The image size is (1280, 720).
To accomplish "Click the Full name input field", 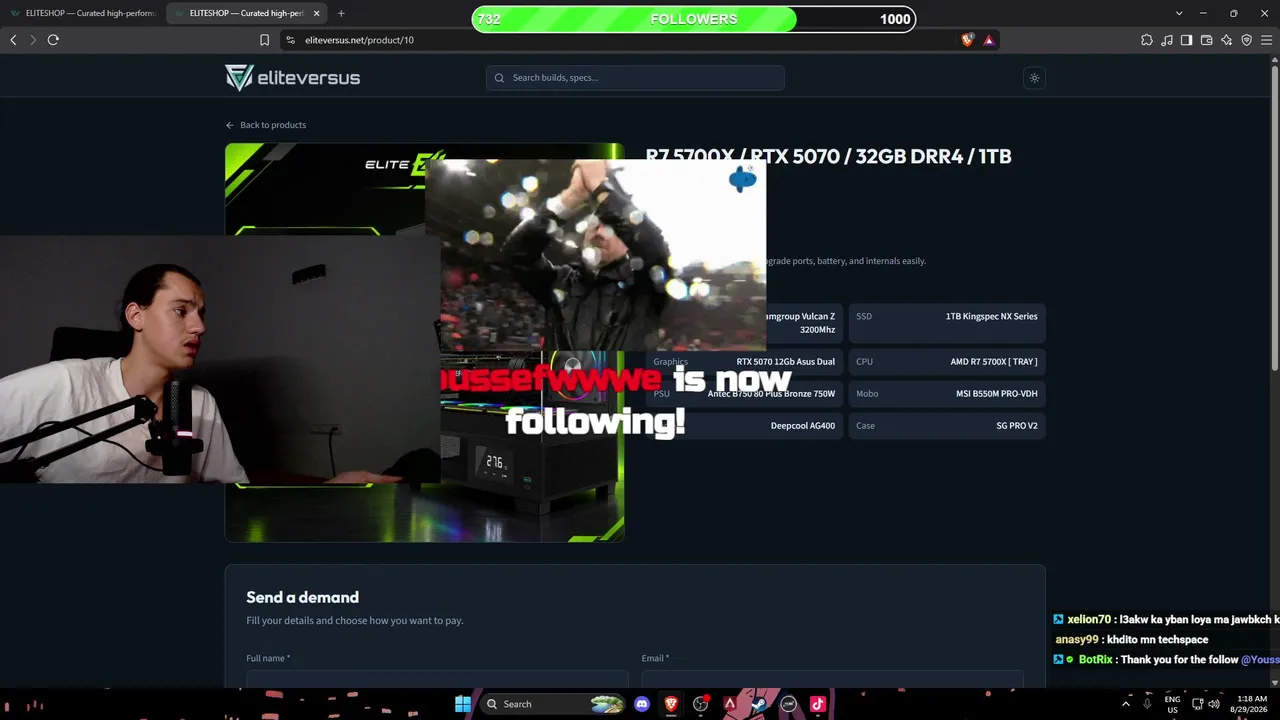I will [x=437, y=679].
